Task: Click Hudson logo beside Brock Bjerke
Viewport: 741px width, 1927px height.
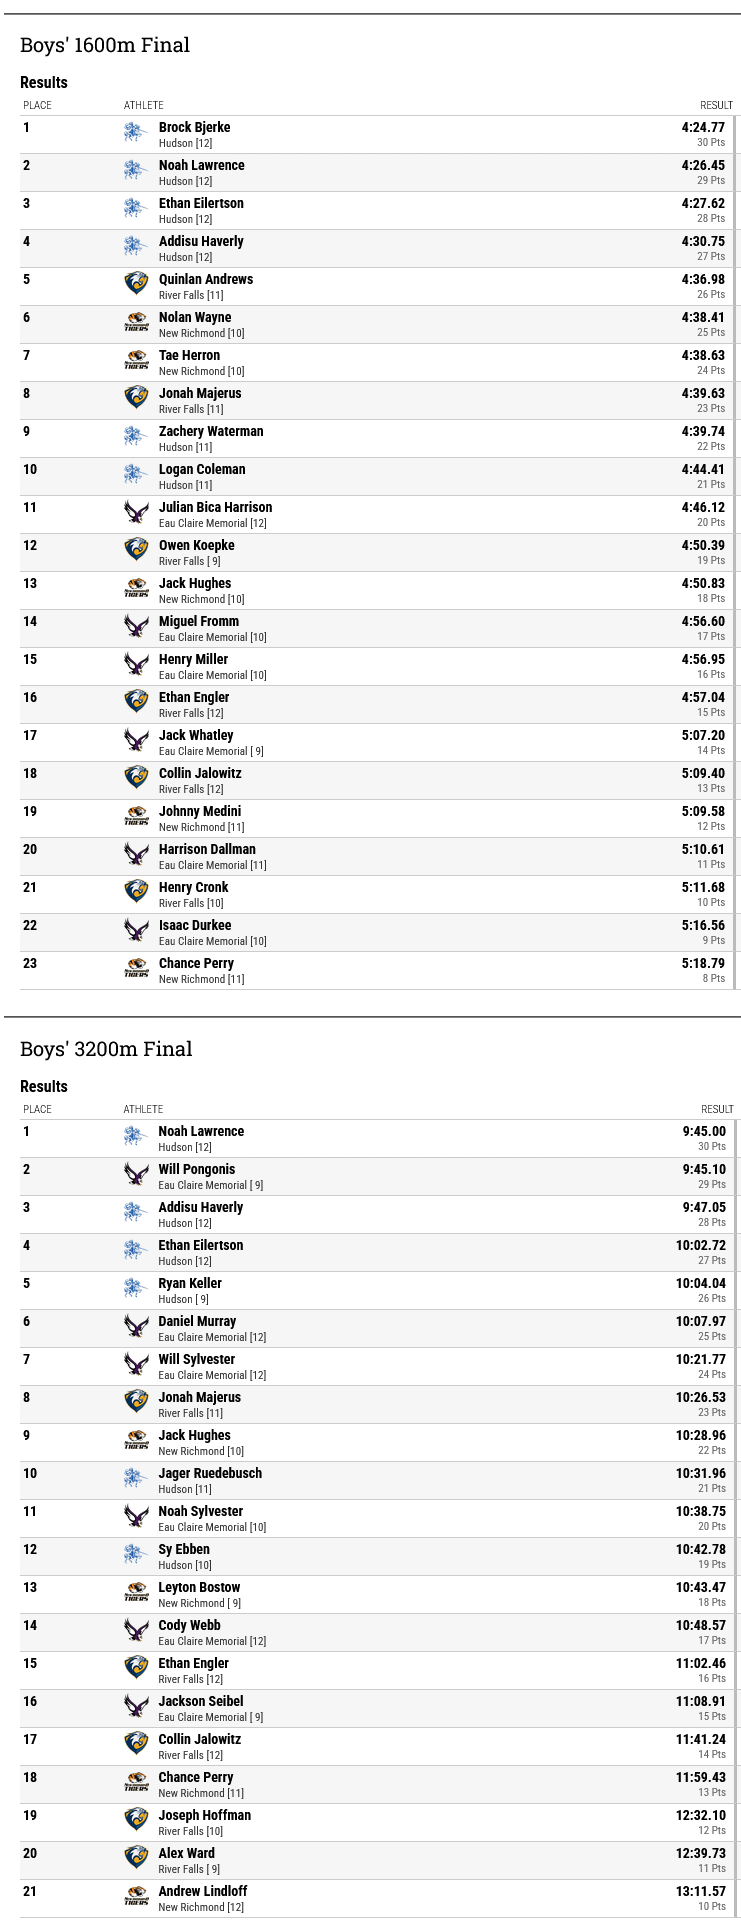Action: point(136,132)
